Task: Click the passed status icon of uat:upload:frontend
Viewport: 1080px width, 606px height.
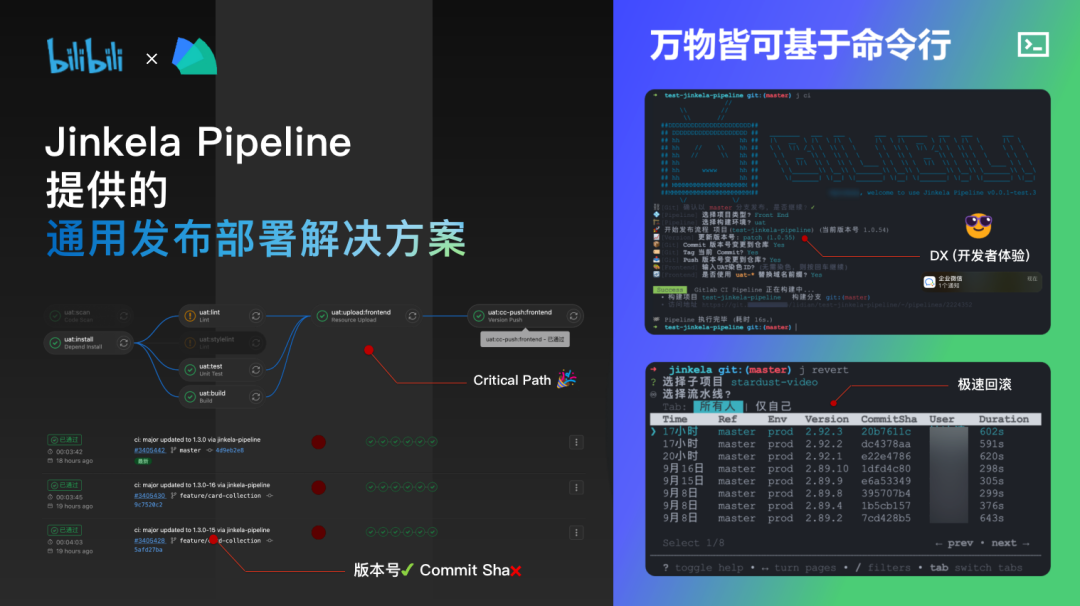Action: (x=322, y=316)
